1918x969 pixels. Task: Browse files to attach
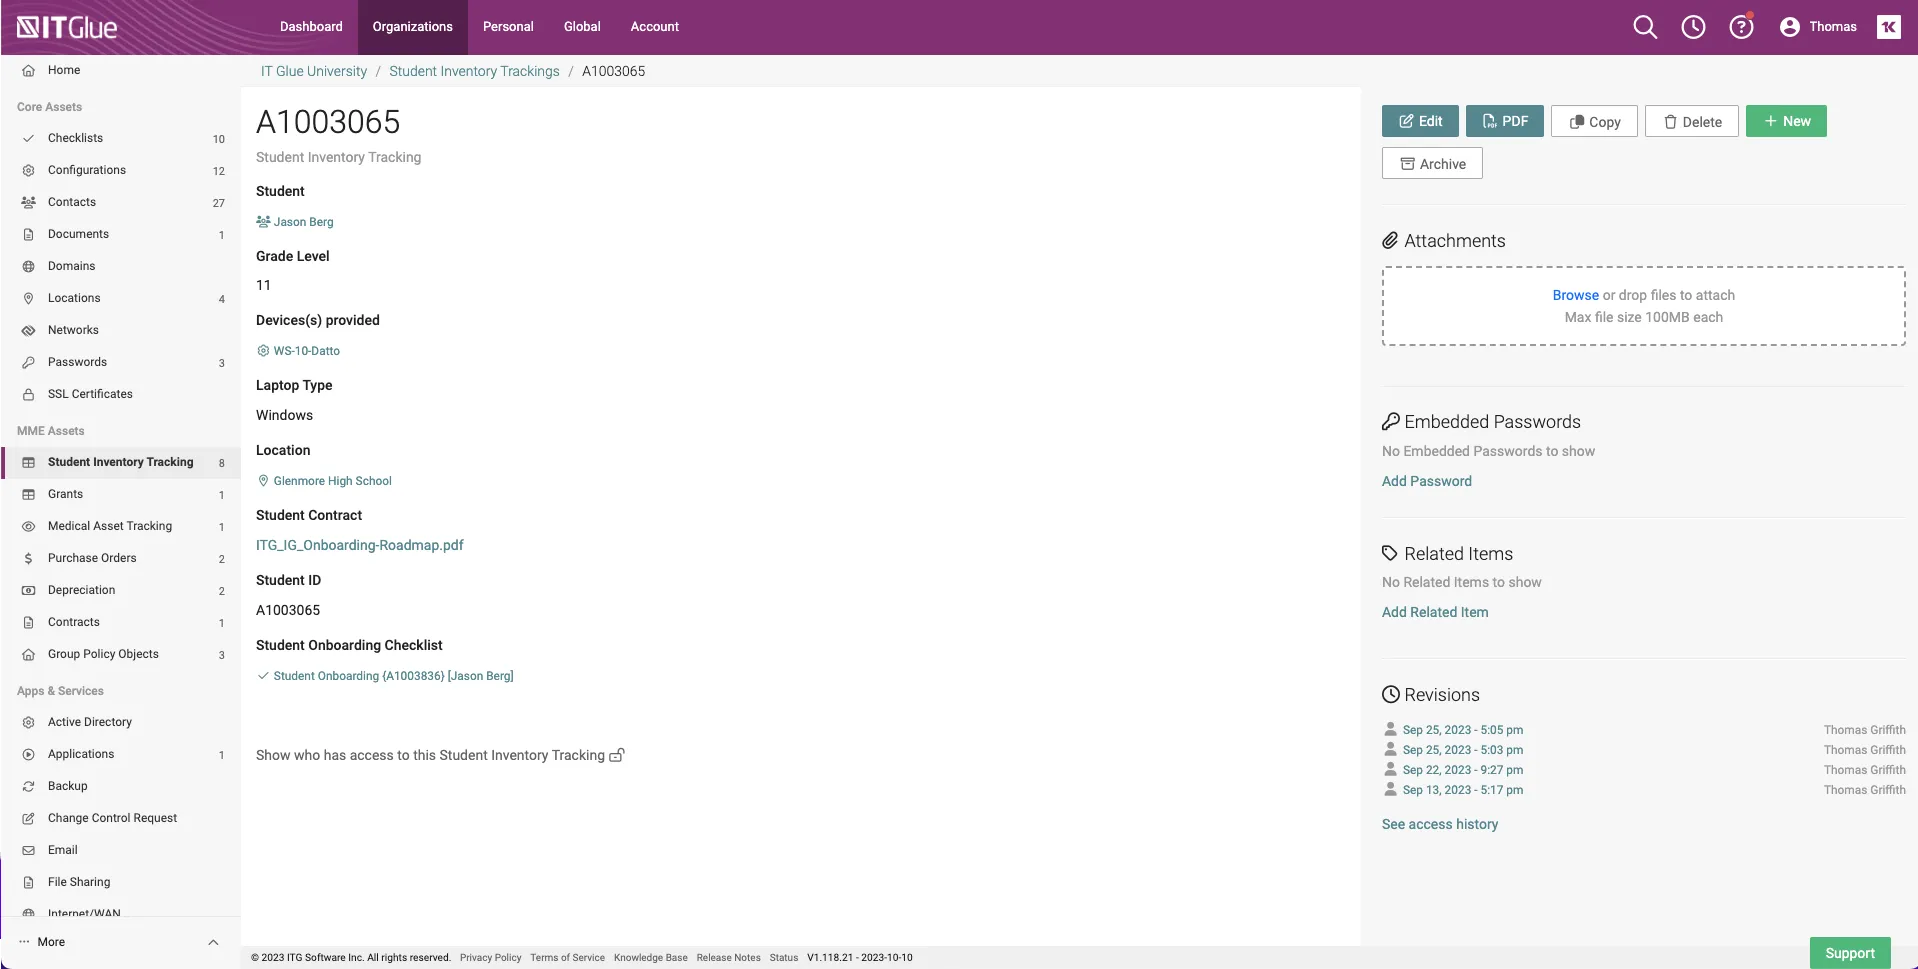(1575, 295)
